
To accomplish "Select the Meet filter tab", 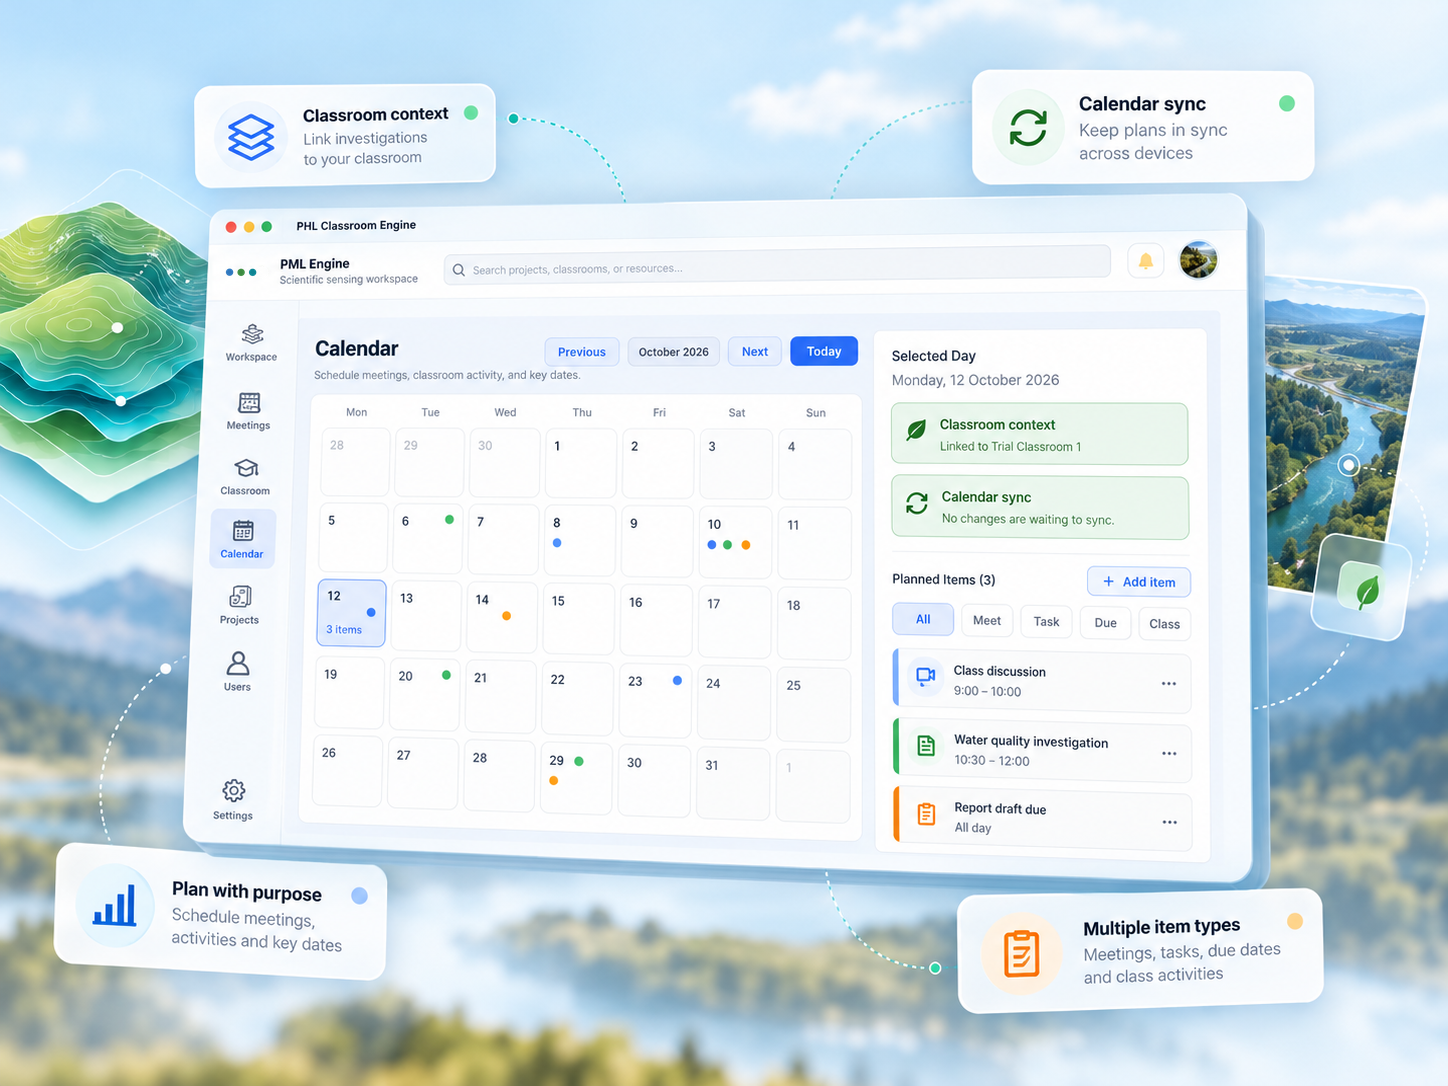I will coord(987,620).
